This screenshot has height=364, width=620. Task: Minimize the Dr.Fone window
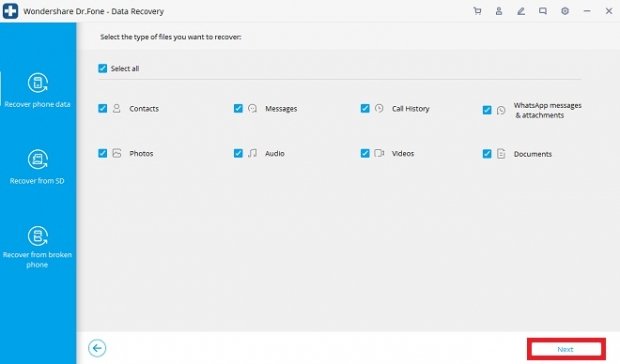(x=587, y=11)
